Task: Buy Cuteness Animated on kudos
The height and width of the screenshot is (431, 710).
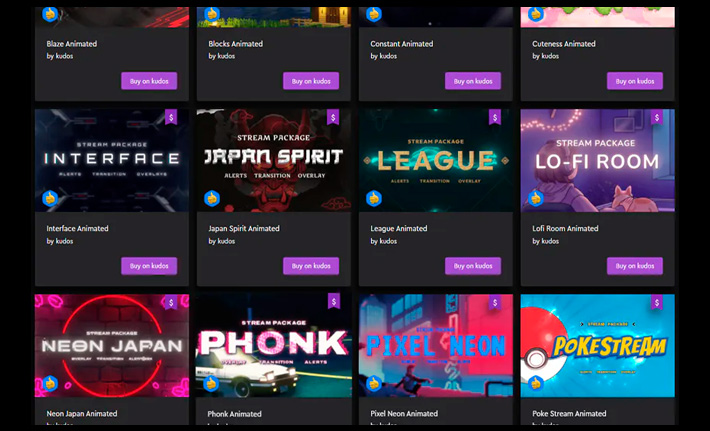Action: point(635,81)
